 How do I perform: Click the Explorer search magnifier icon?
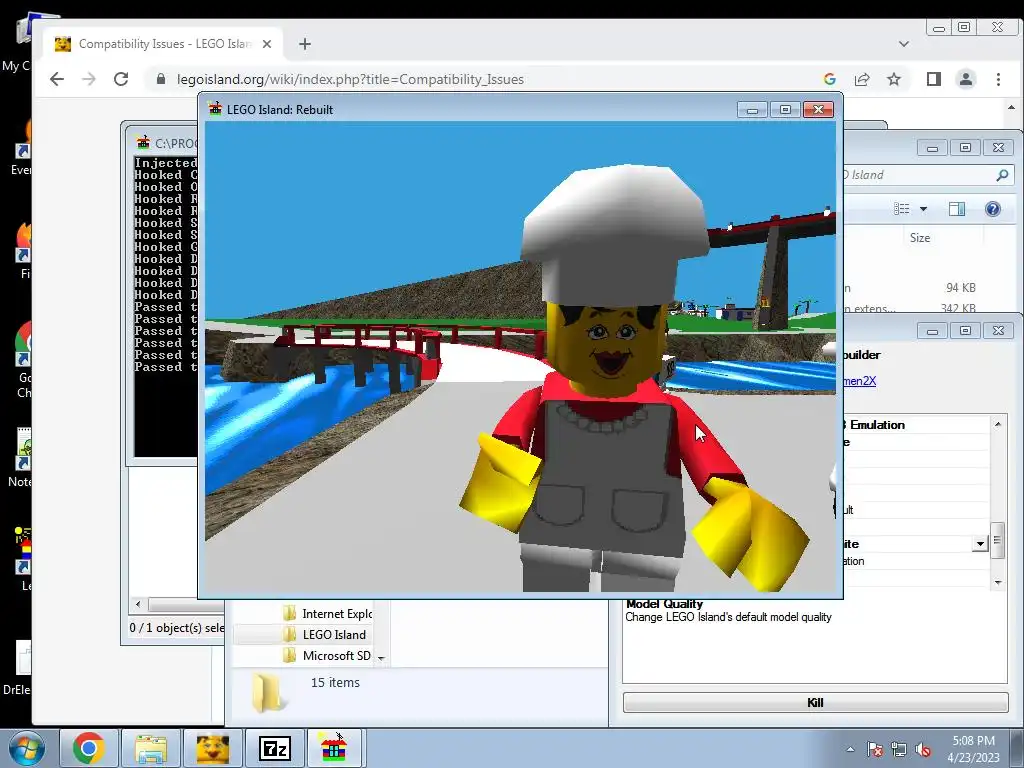click(x=1002, y=174)
